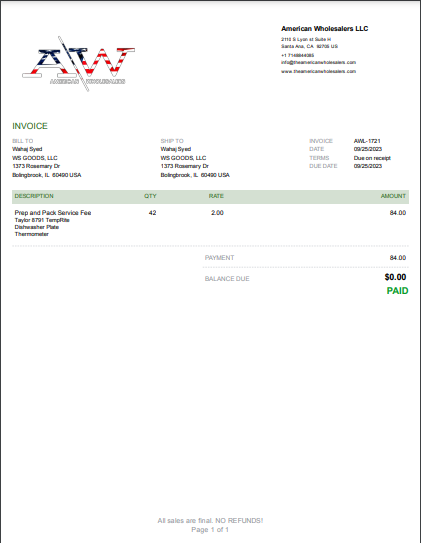Select the '$0.00' balance due amount

pyautogui.click(x=395, y=277)
